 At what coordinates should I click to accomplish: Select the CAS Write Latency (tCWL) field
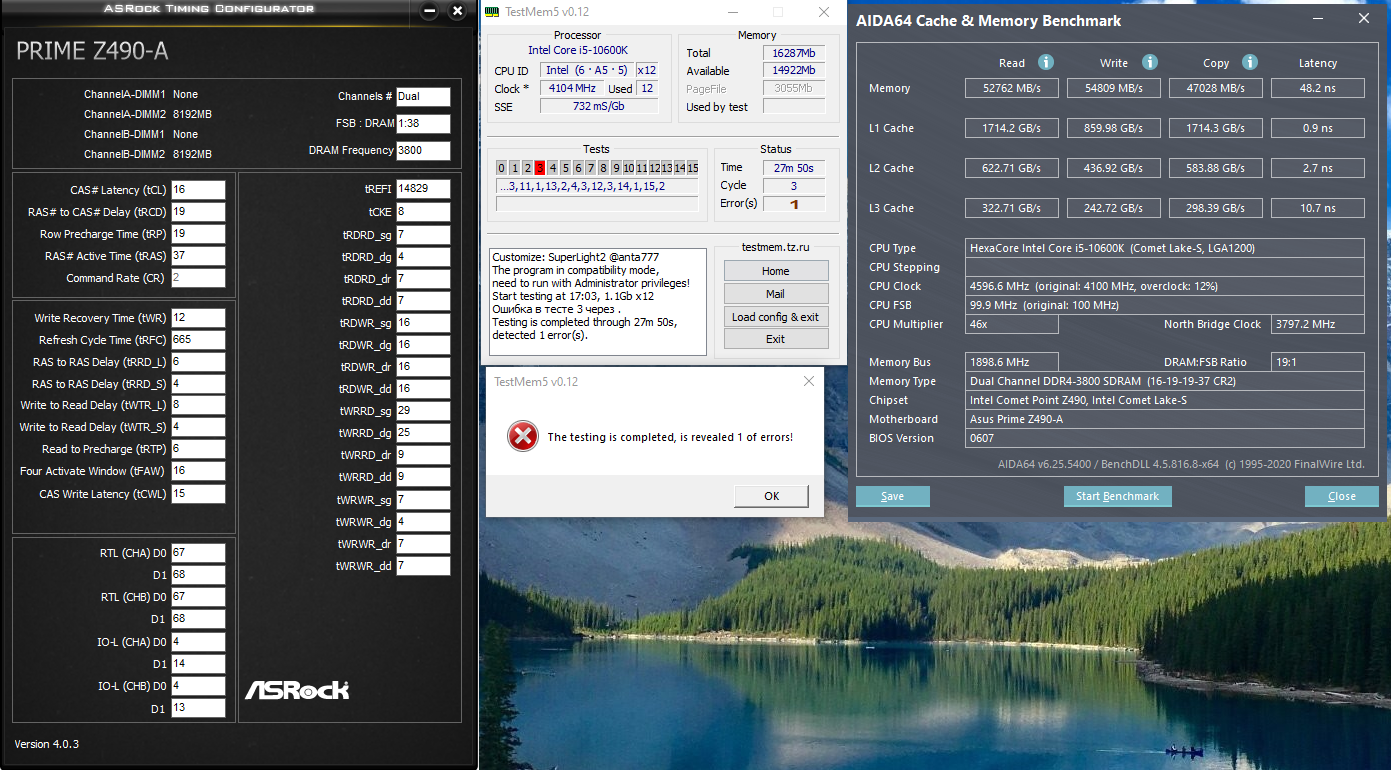coord(198,494)
